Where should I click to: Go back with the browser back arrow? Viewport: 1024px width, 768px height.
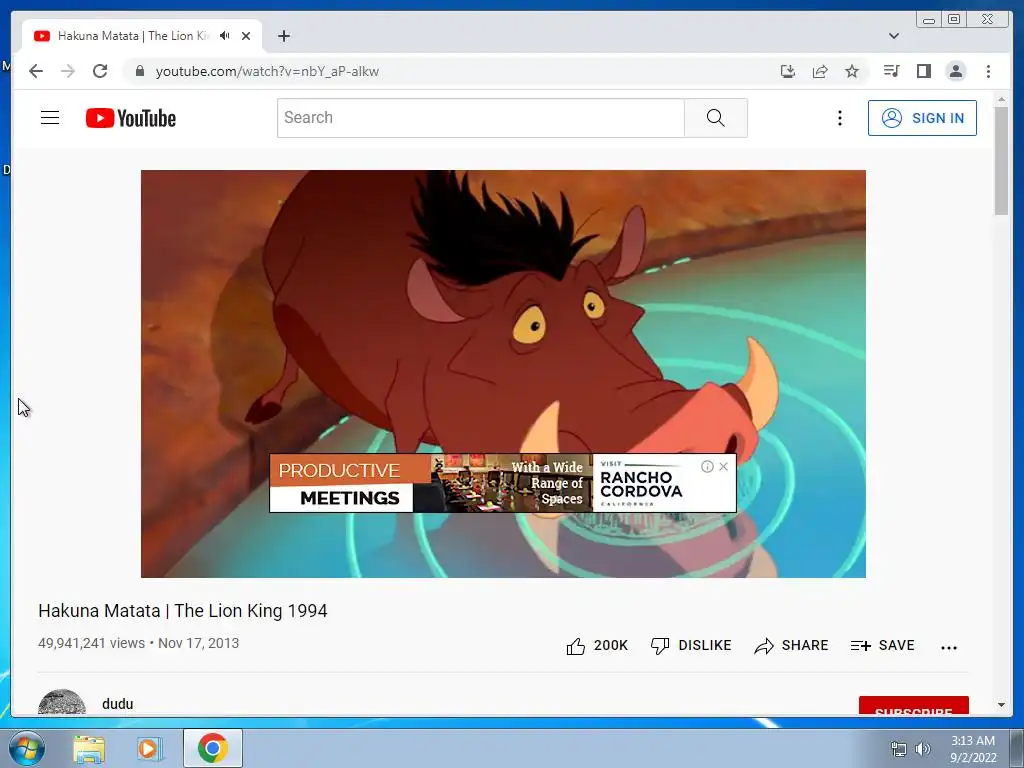click(x=36, y=71)
